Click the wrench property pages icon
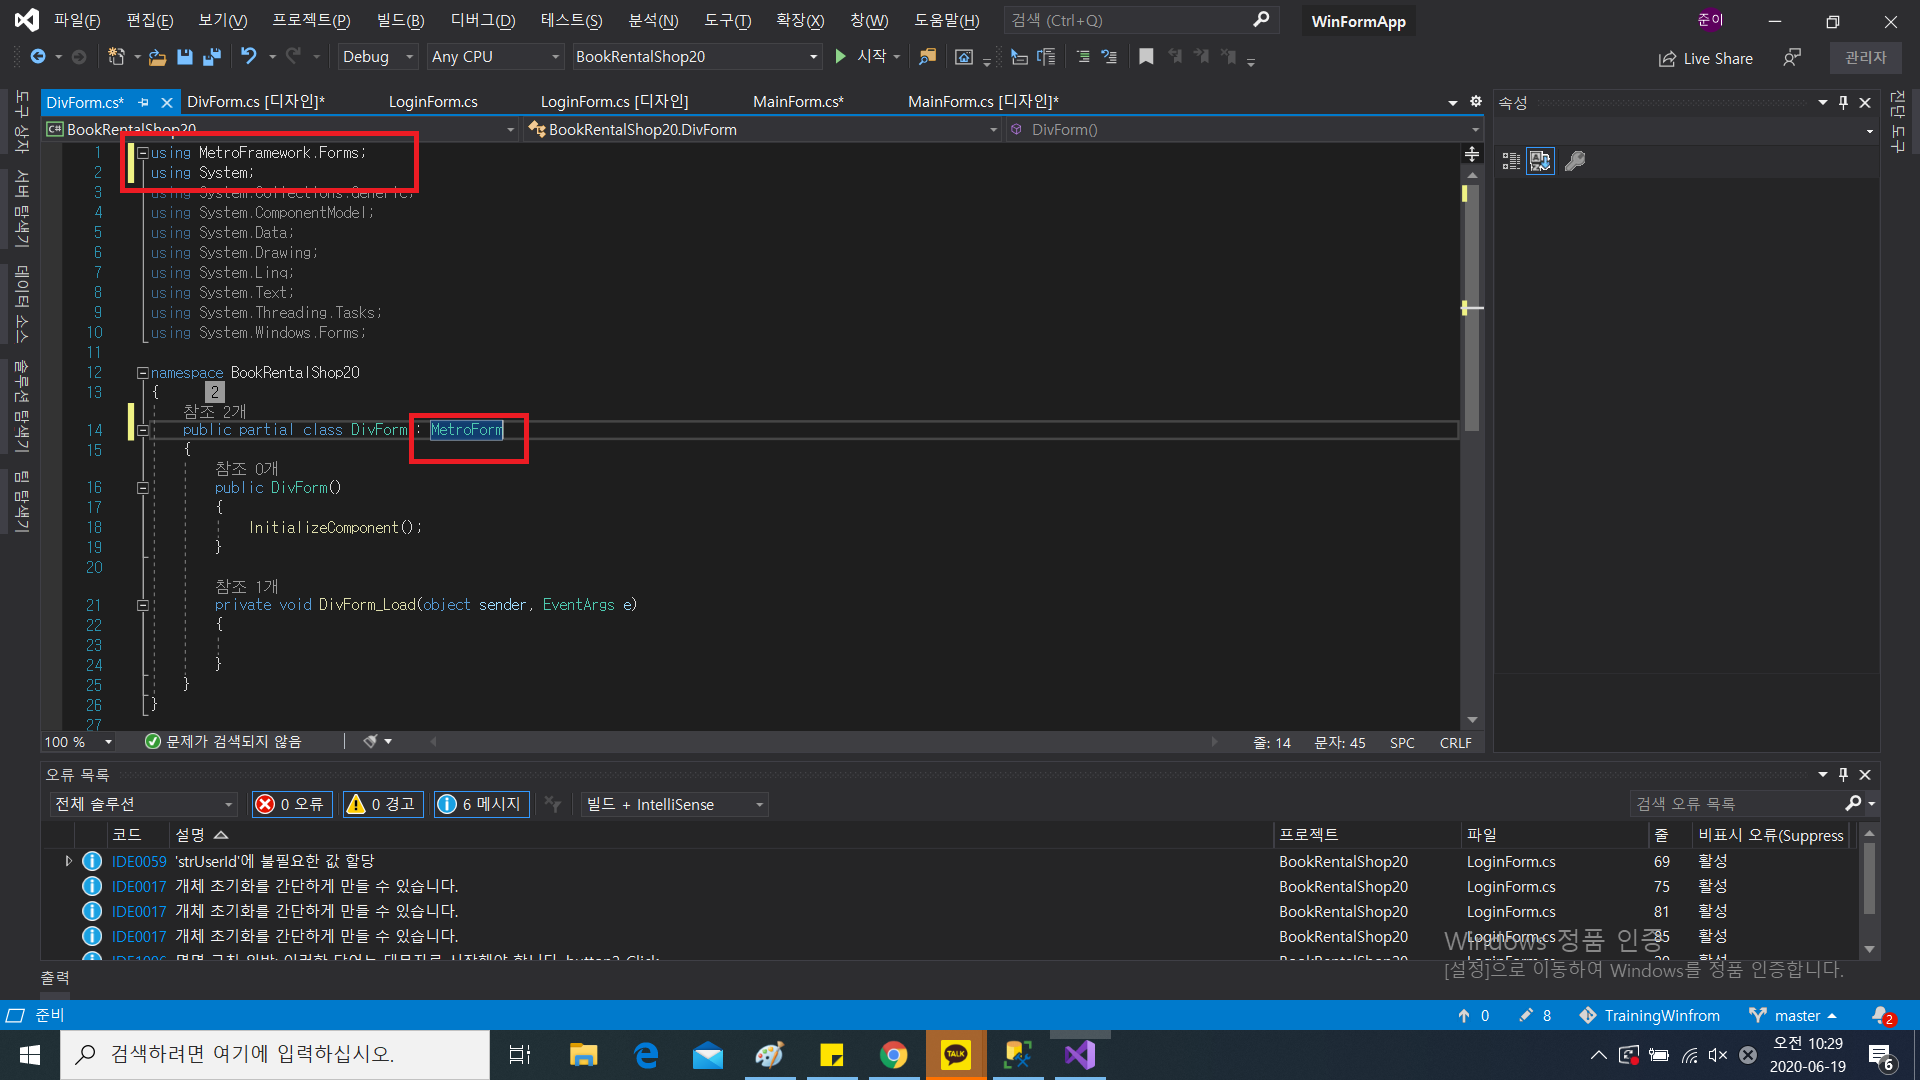The height and width of the screenshot is (1080, 1920). (1575, 161)
